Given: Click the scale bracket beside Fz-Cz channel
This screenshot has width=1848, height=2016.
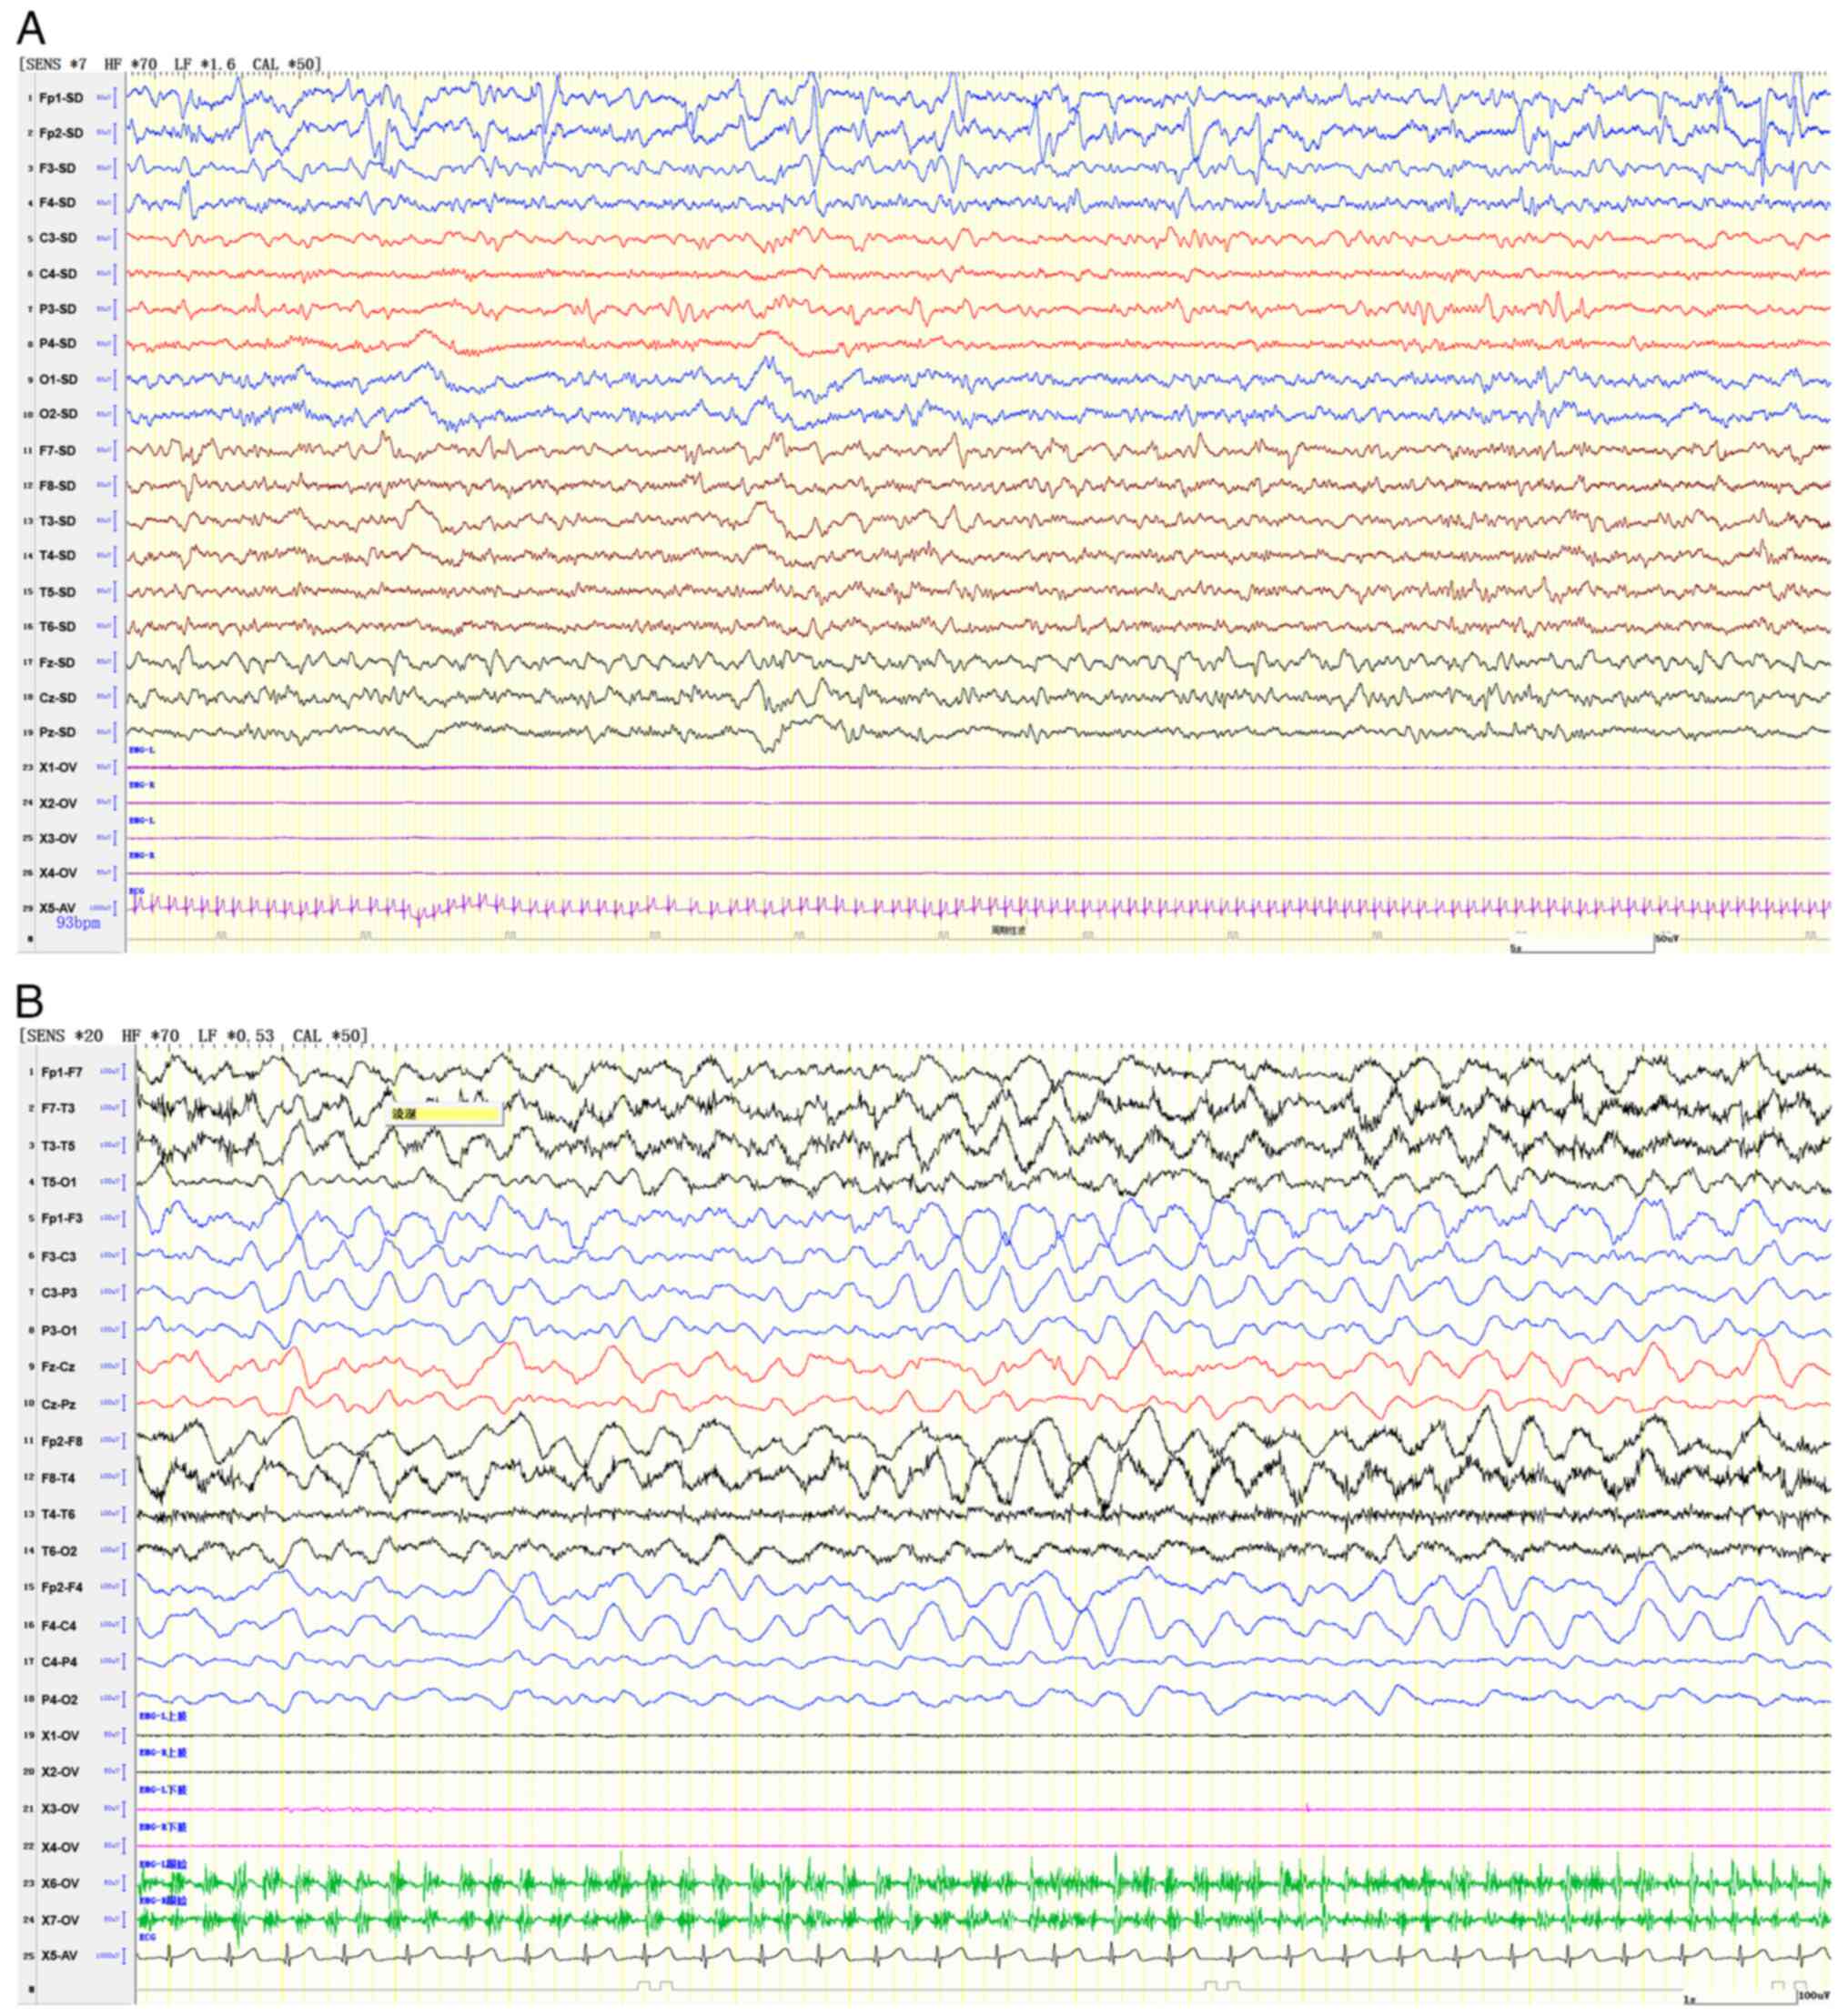Looking at the screenshot, I should pos(125,1366).
